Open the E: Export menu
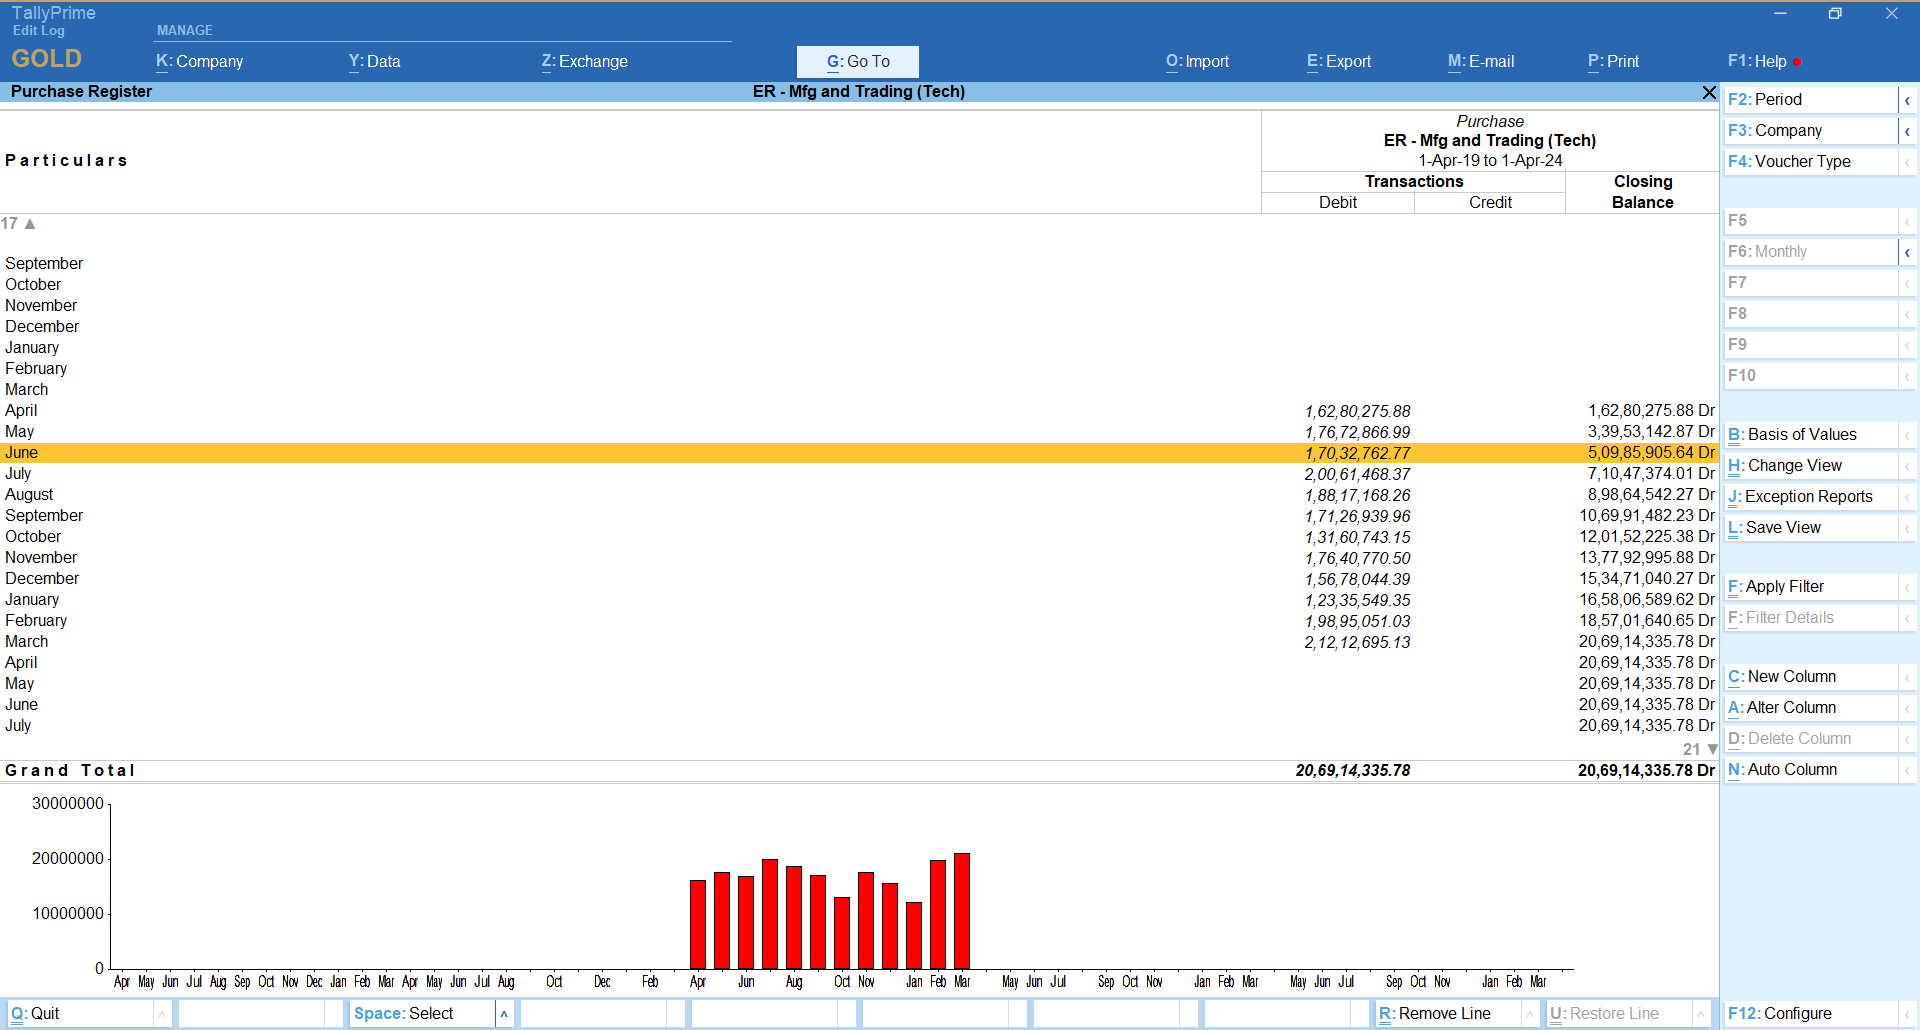The width and height of the screenshot is (1920, 1030). [1338, 61]
